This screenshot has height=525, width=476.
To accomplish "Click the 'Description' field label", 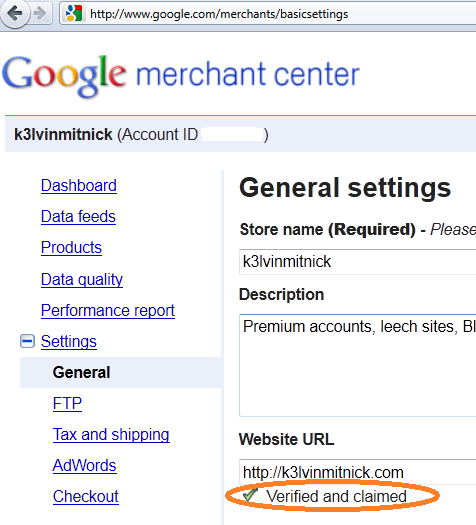I will pos(282,295).
